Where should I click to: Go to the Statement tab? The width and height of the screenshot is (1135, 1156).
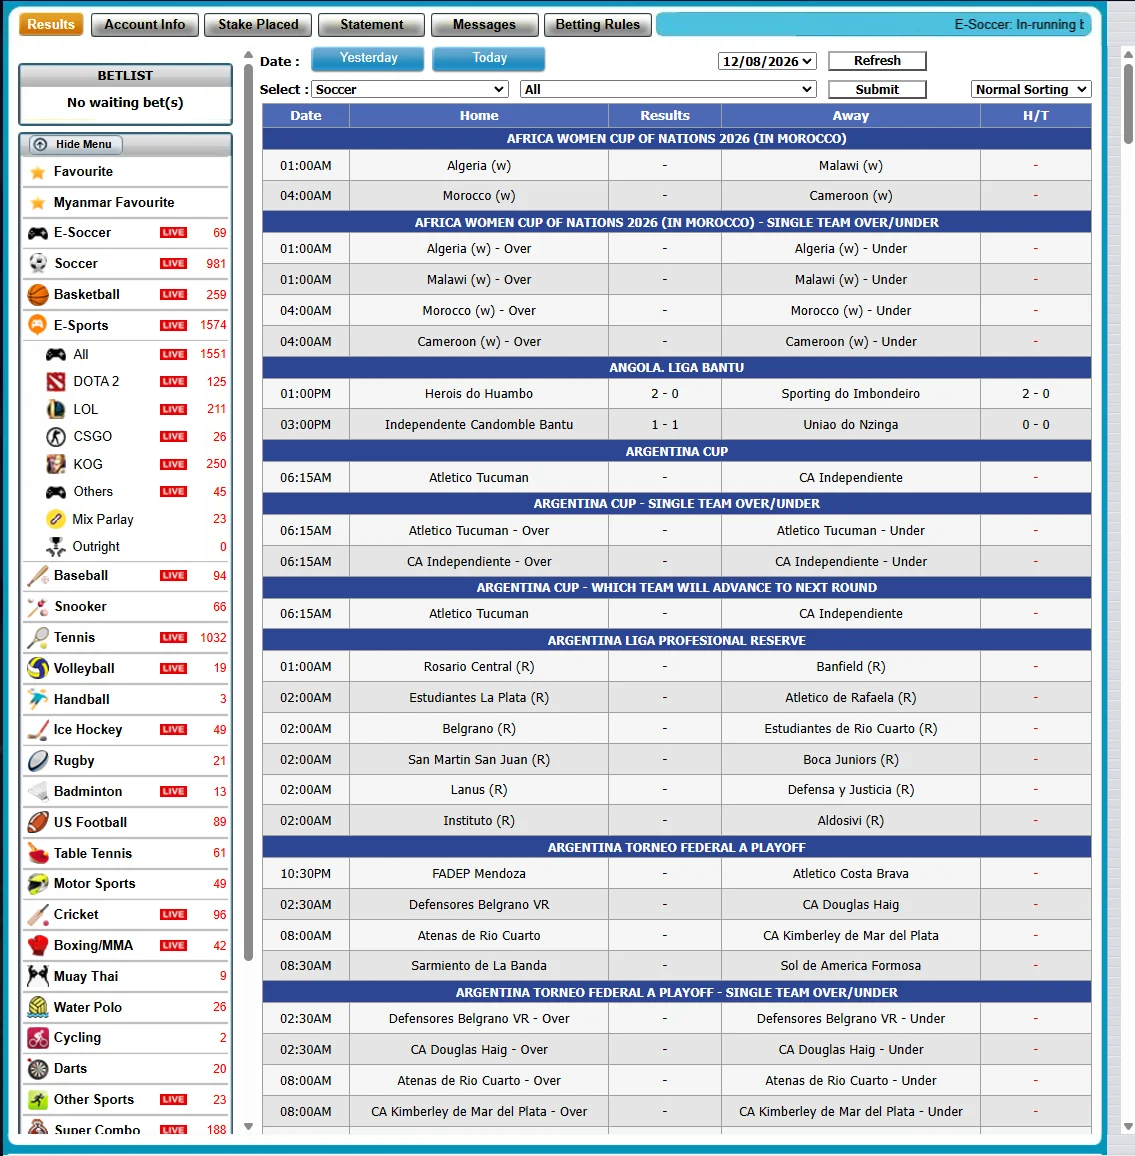click(x=371, y=24)
